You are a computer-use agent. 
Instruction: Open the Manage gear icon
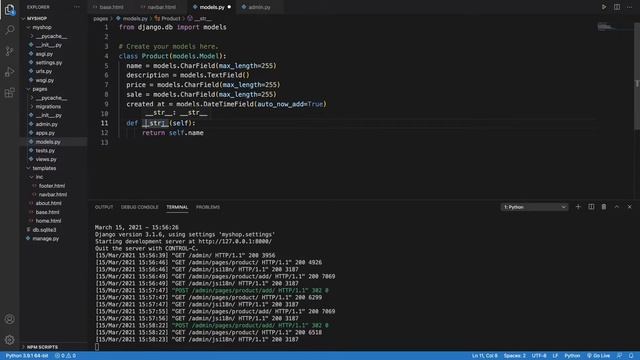pos(9,340)
